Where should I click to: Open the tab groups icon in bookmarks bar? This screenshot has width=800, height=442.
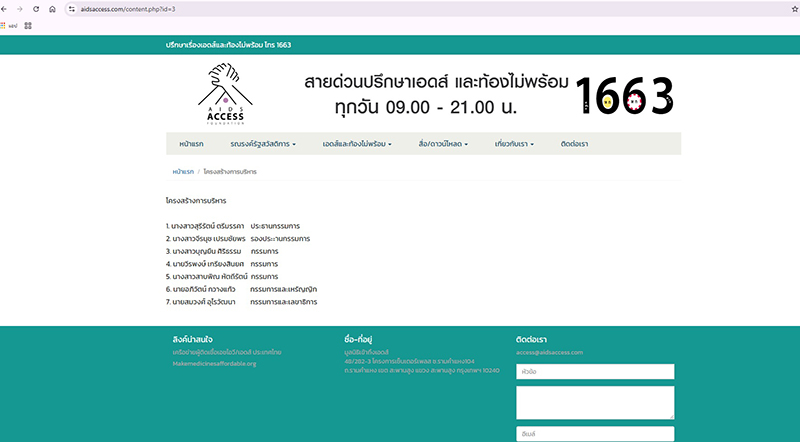pyautogui.click(x=28, y=26)
